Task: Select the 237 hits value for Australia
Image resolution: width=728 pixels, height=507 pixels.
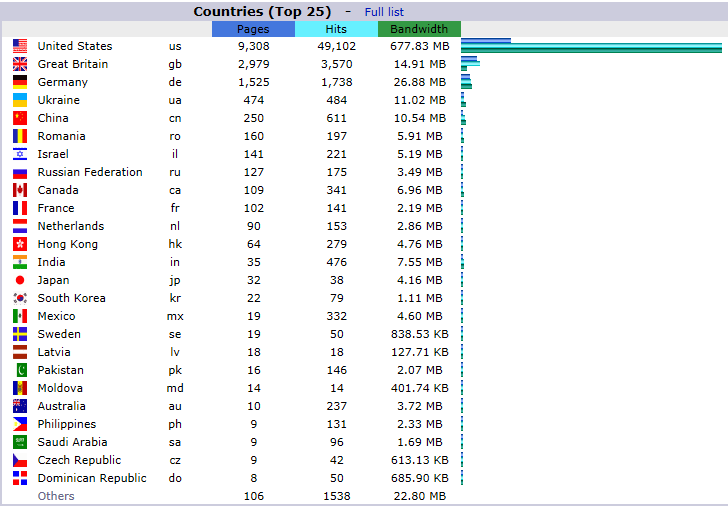Action: click(337, 406)
